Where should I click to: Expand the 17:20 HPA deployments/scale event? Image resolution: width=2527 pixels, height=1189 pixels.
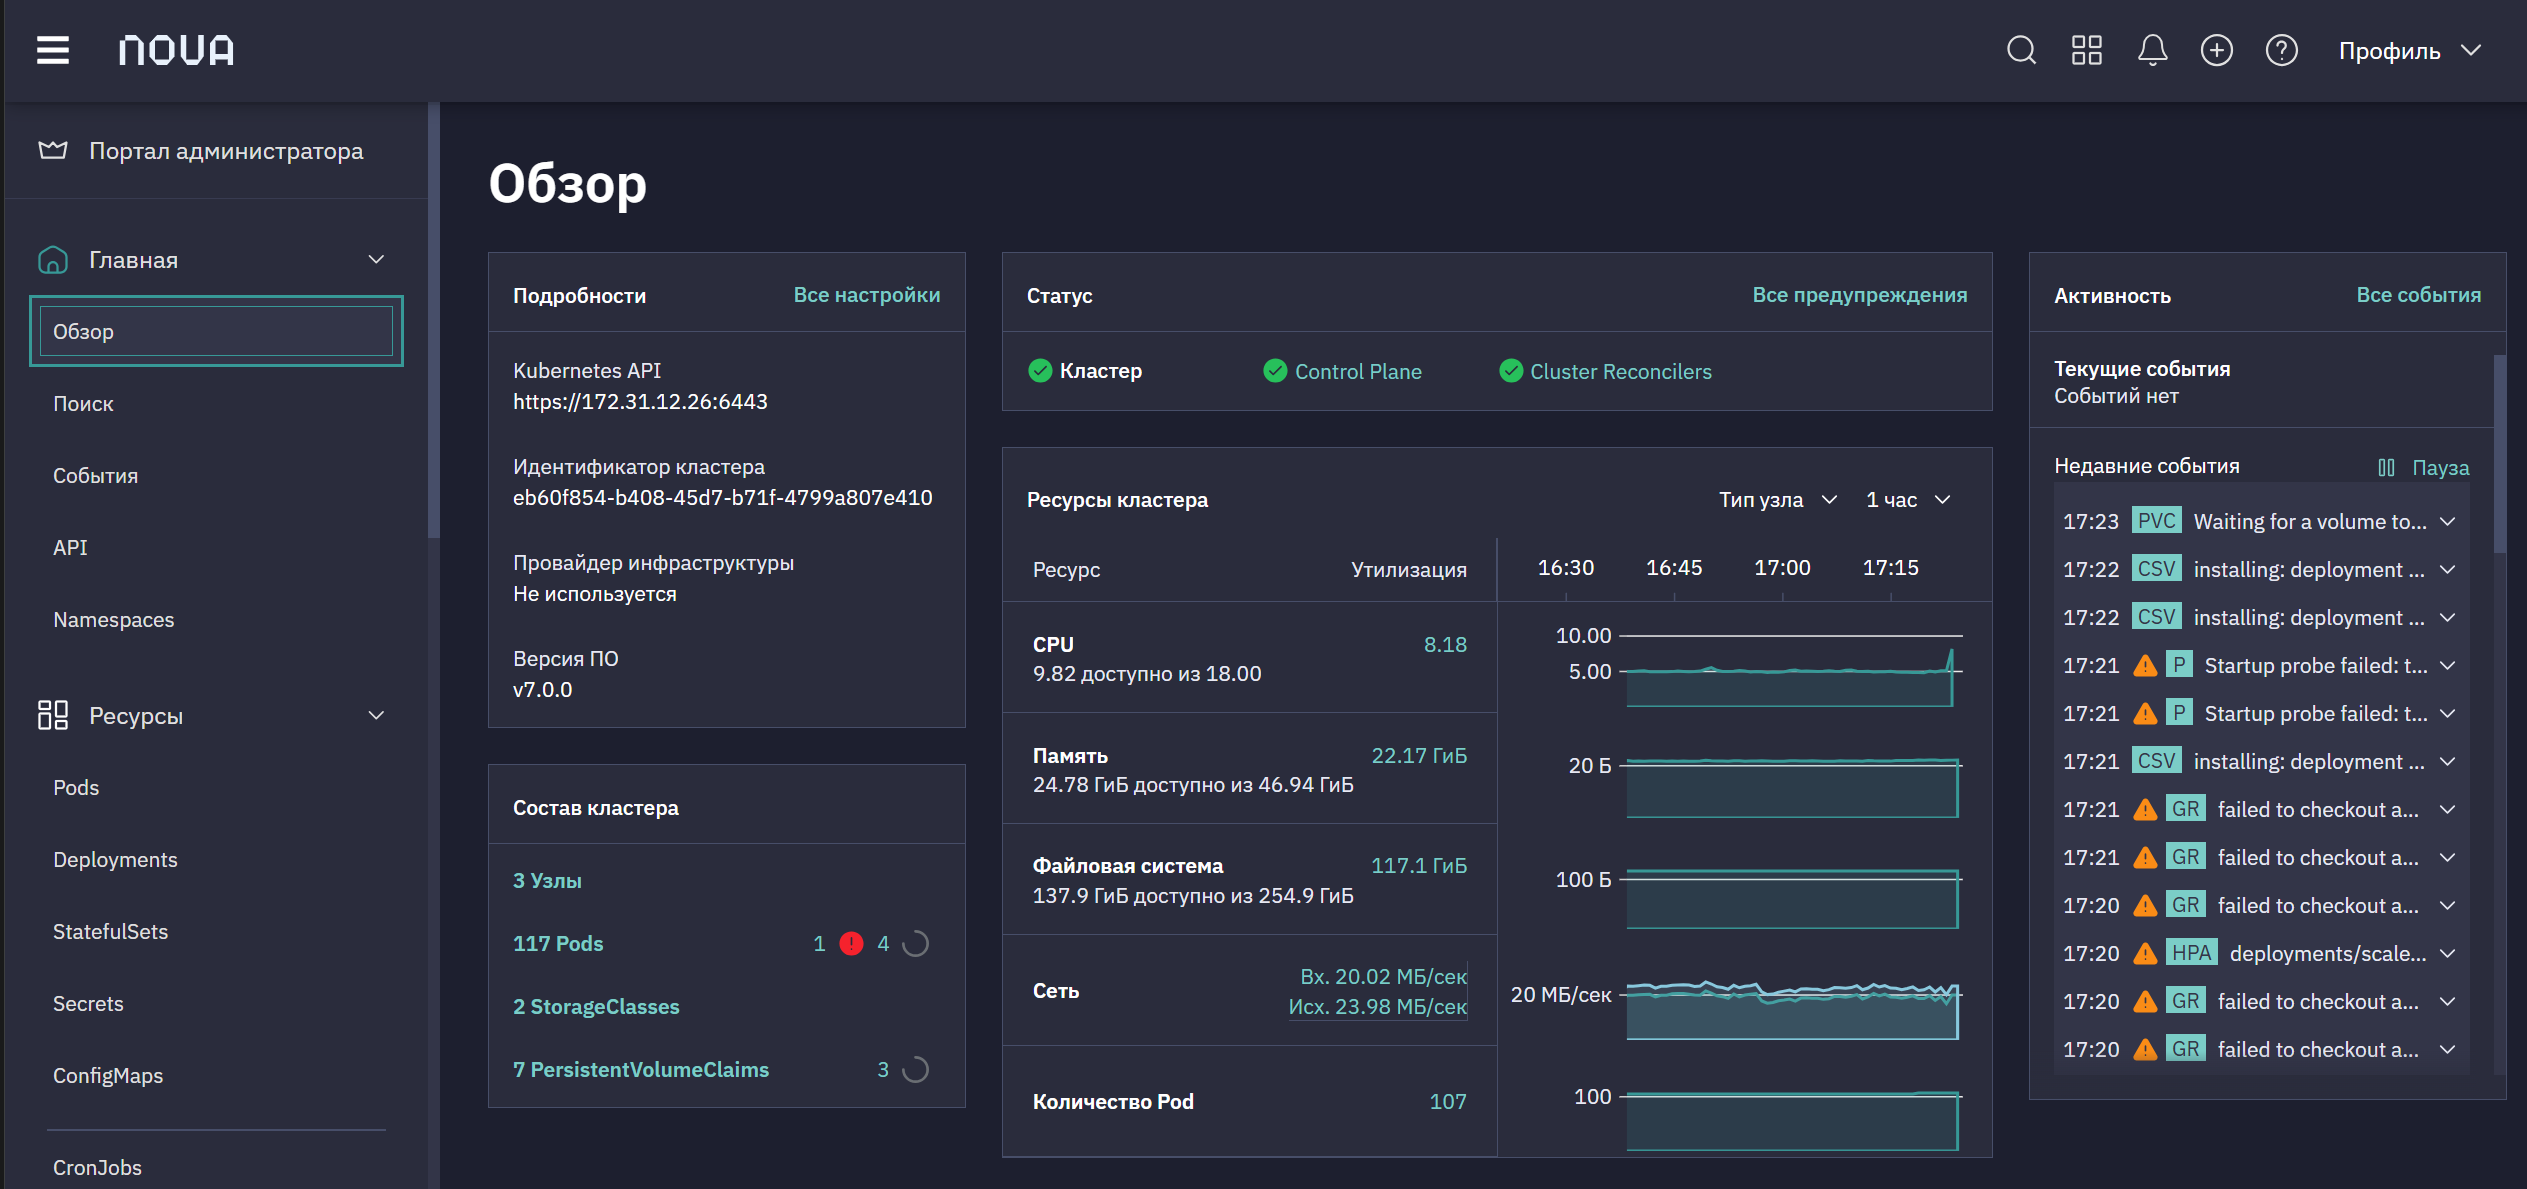pos(2447,954)
